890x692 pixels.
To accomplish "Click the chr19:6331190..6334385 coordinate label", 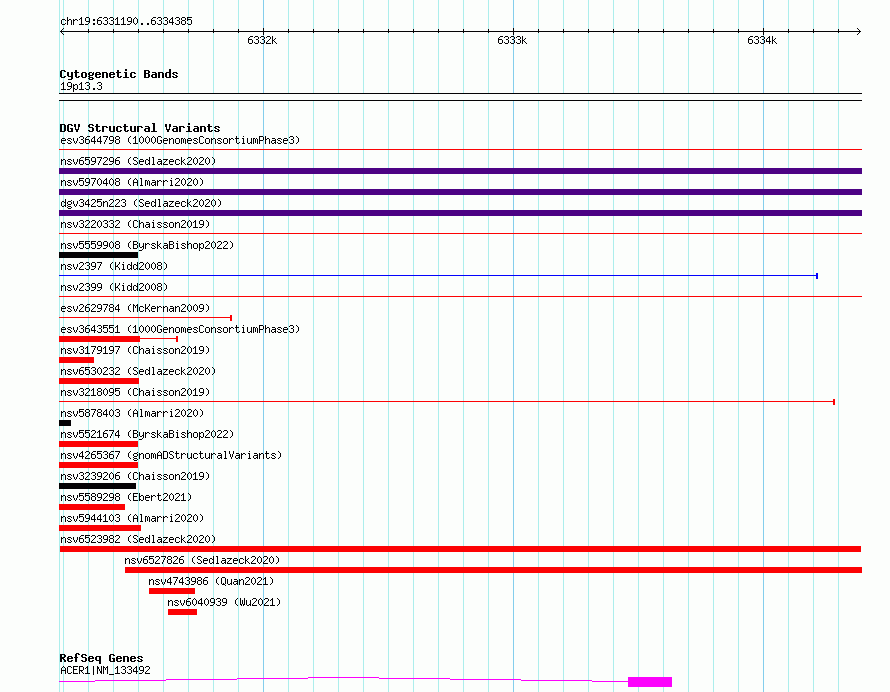I will click(x=126, y=22).
